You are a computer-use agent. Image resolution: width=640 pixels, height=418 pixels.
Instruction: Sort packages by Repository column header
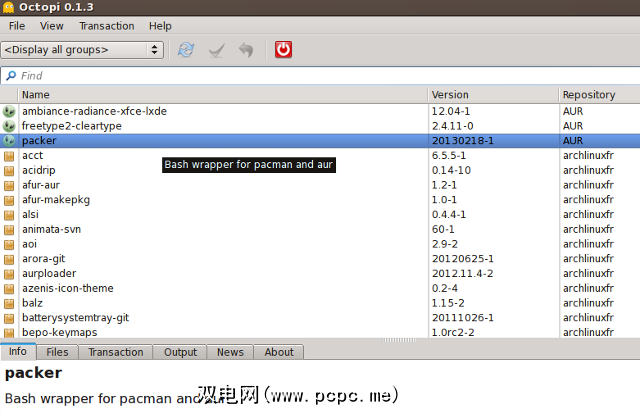click(599, 95)
